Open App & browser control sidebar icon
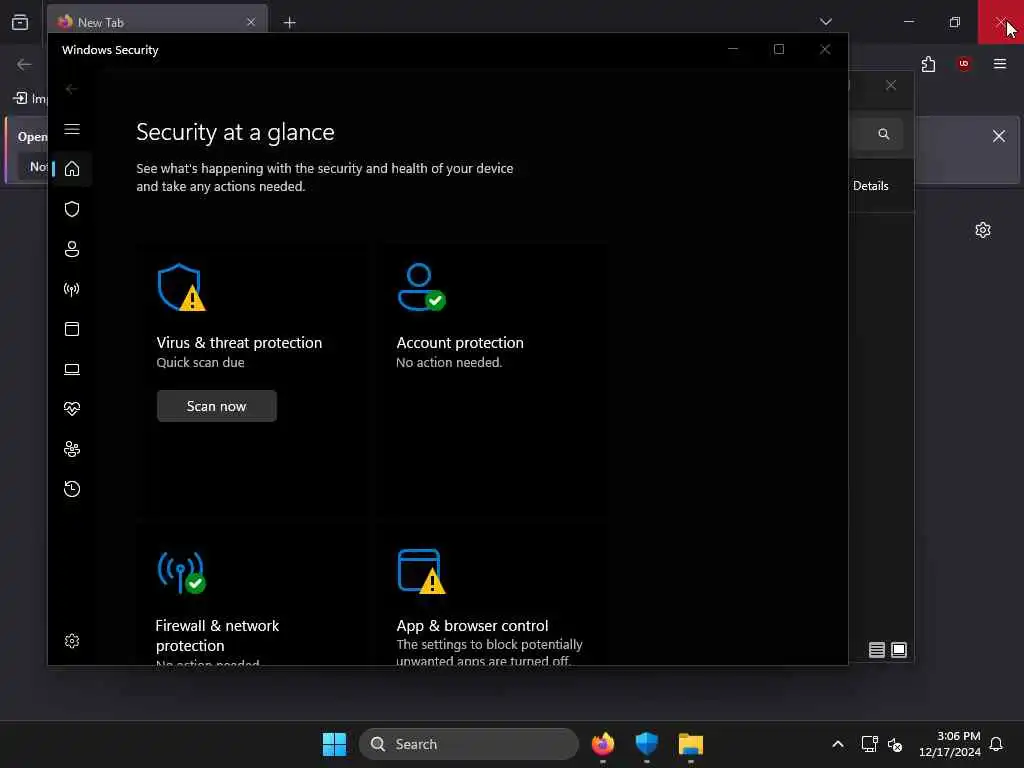The width and height of the screenshot is (1024, 768). [72, 328]
